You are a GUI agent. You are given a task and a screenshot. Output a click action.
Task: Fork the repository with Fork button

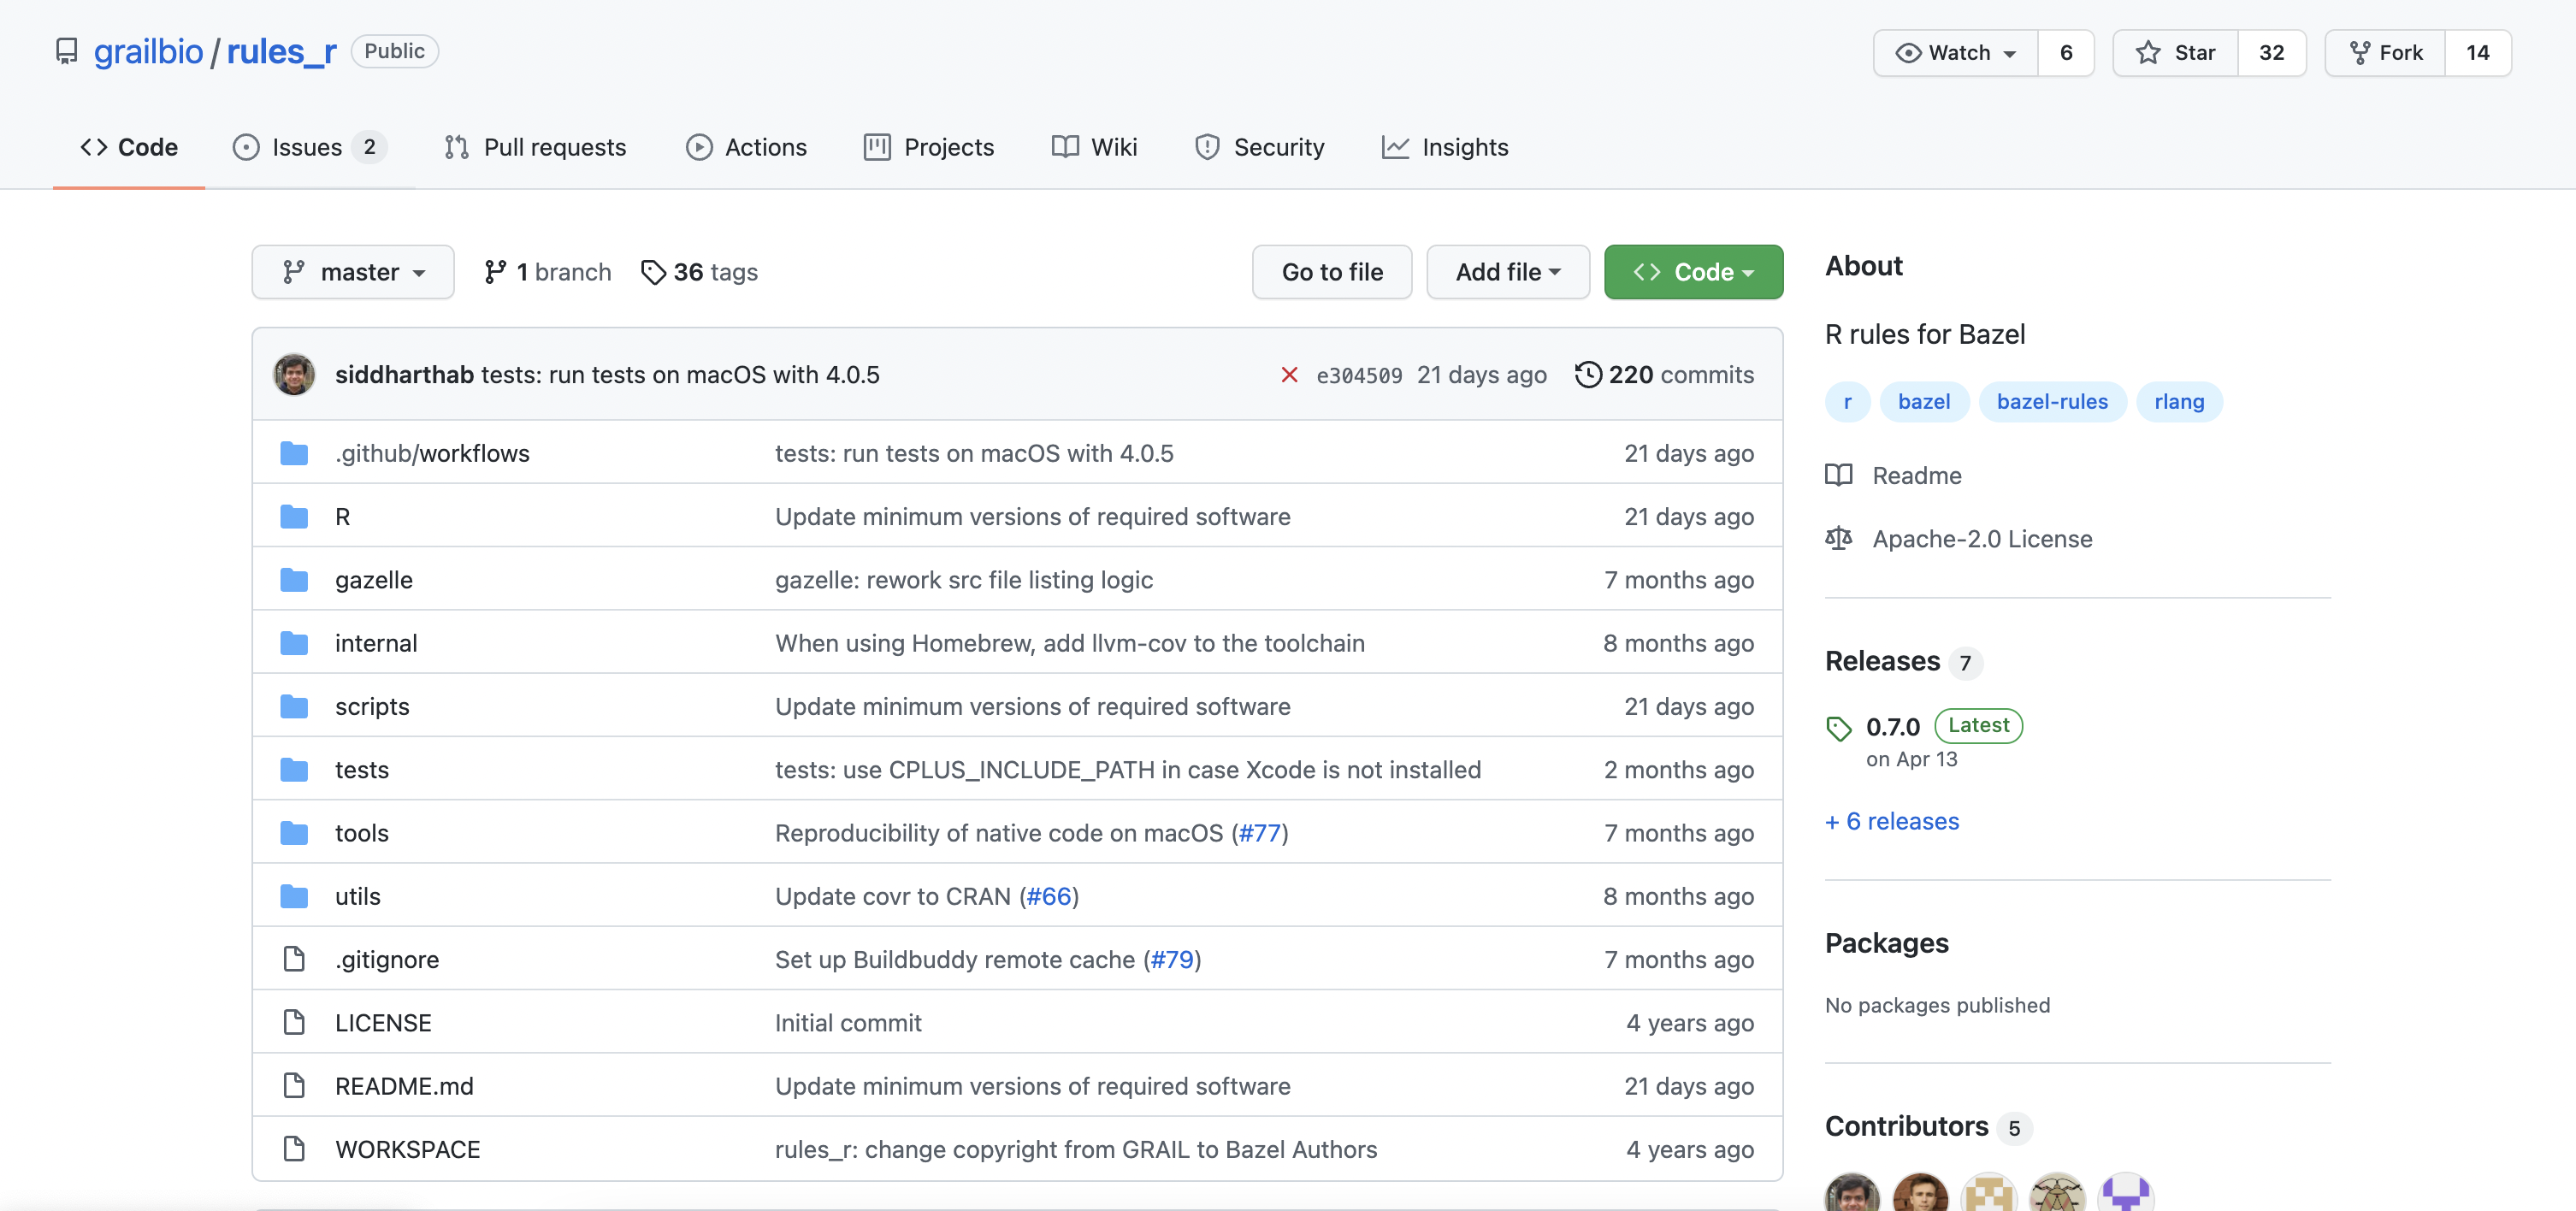2385,53
